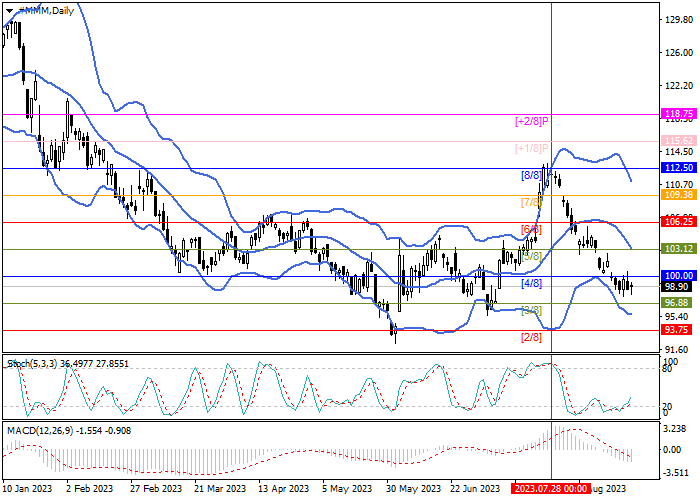Click the 13 Apr 2023 date label
700x500 pixels.
click(x=283, y=488)
